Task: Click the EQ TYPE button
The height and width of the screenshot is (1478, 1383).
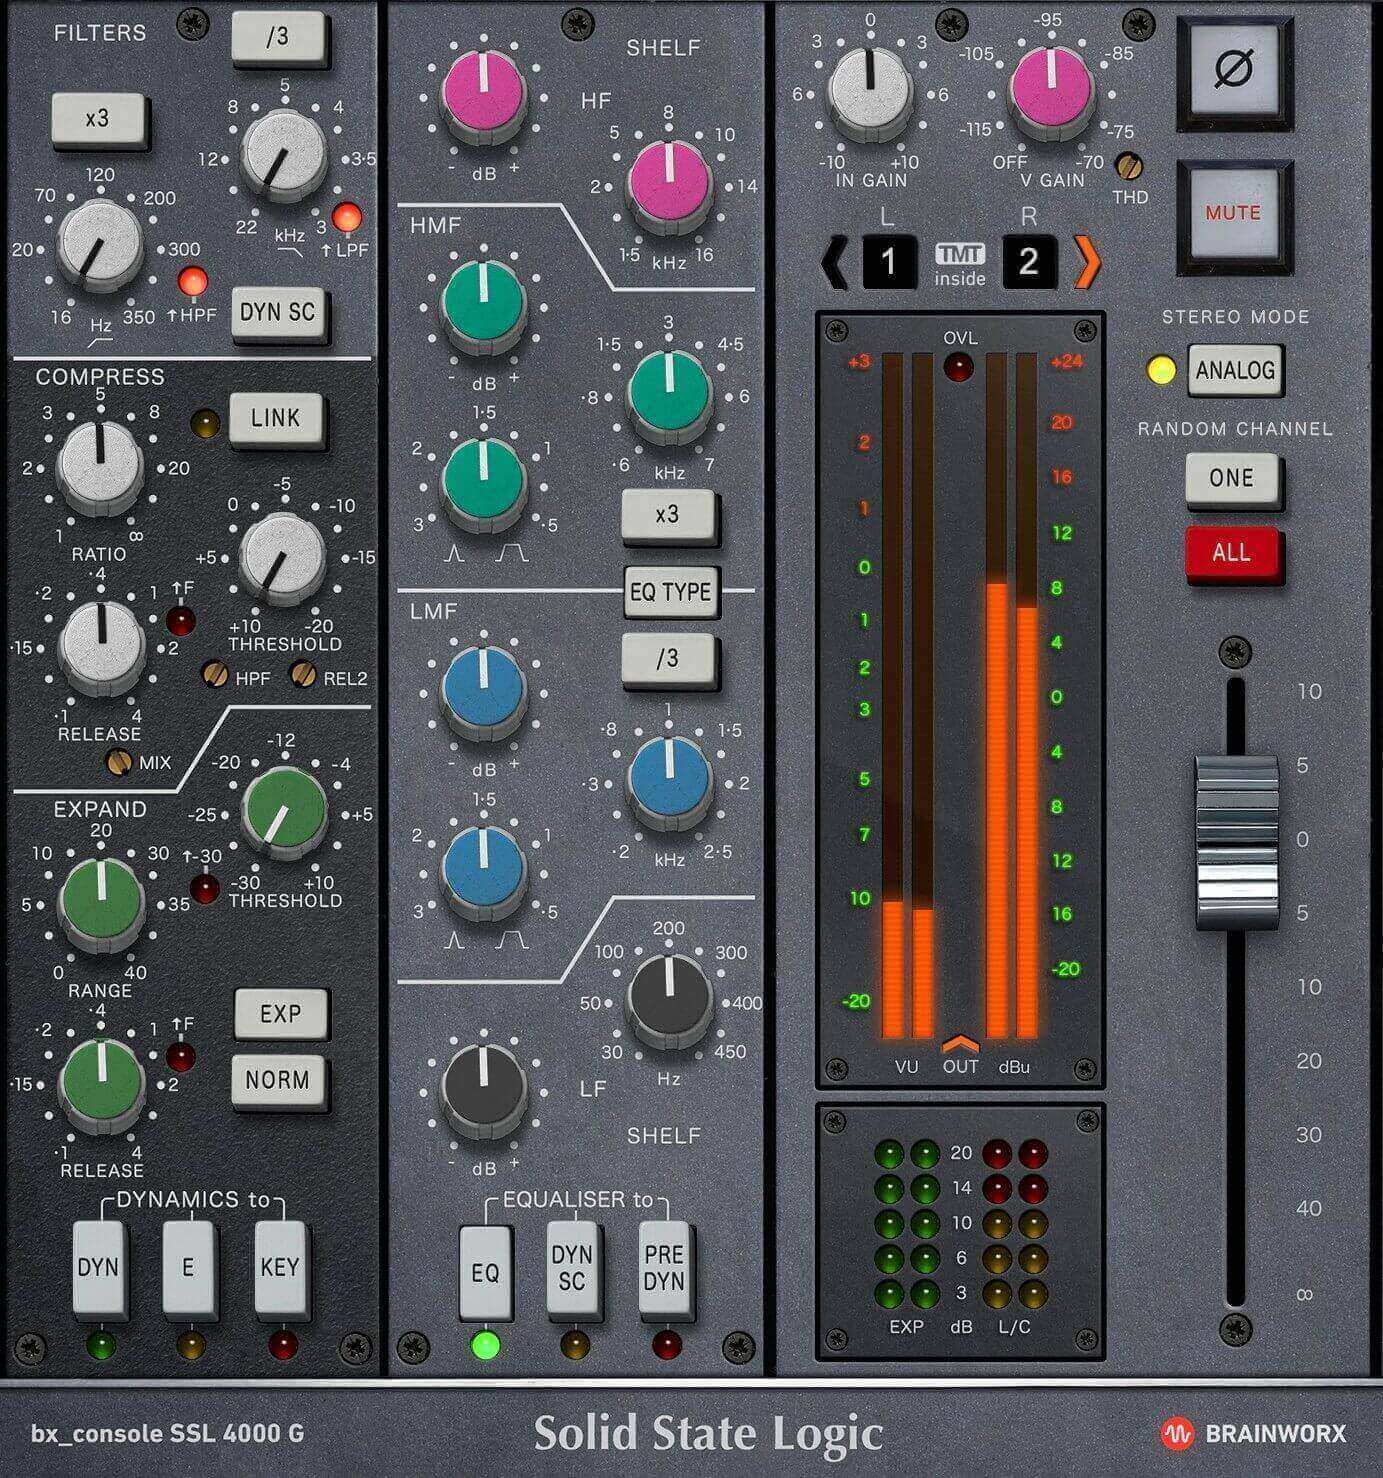Action: 670,592
